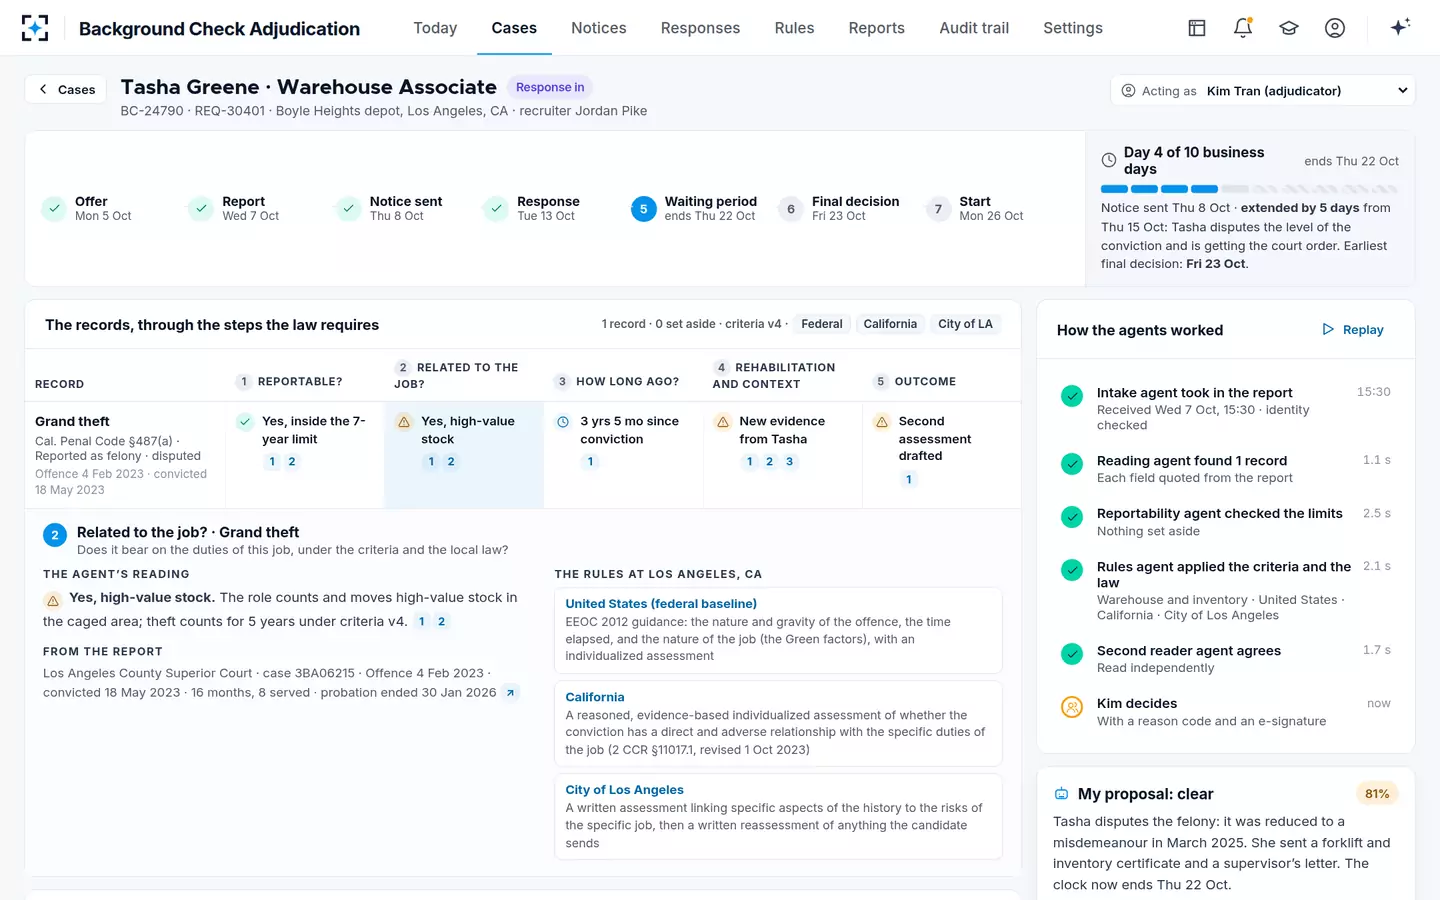Click the clock icon in How long ago cell
Image resolution: width=1440 pixels, height=900 pixels.
pyautogui.click(x=563, y=422)
